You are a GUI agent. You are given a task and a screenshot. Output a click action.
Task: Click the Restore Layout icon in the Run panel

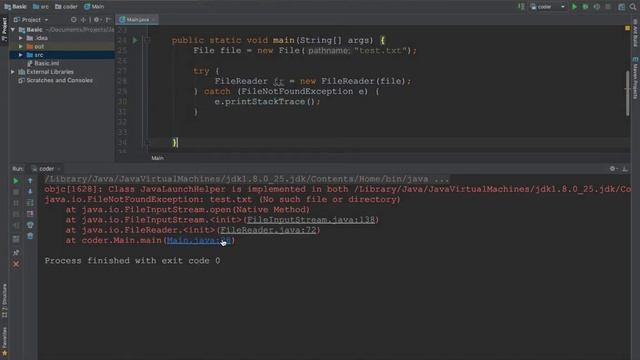tap(16, 239)
